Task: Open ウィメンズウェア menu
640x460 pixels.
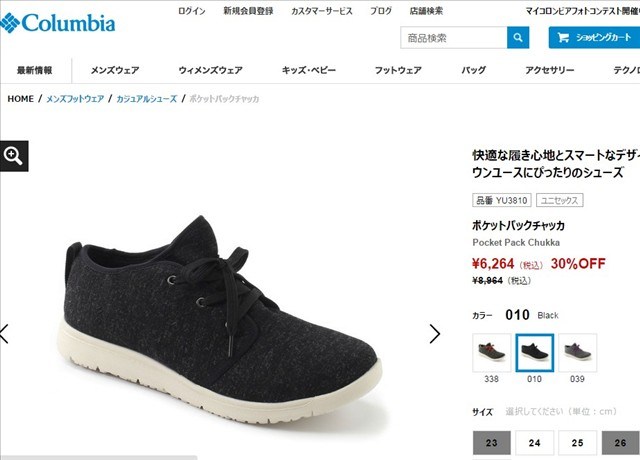Action: (x=210, y=70)
